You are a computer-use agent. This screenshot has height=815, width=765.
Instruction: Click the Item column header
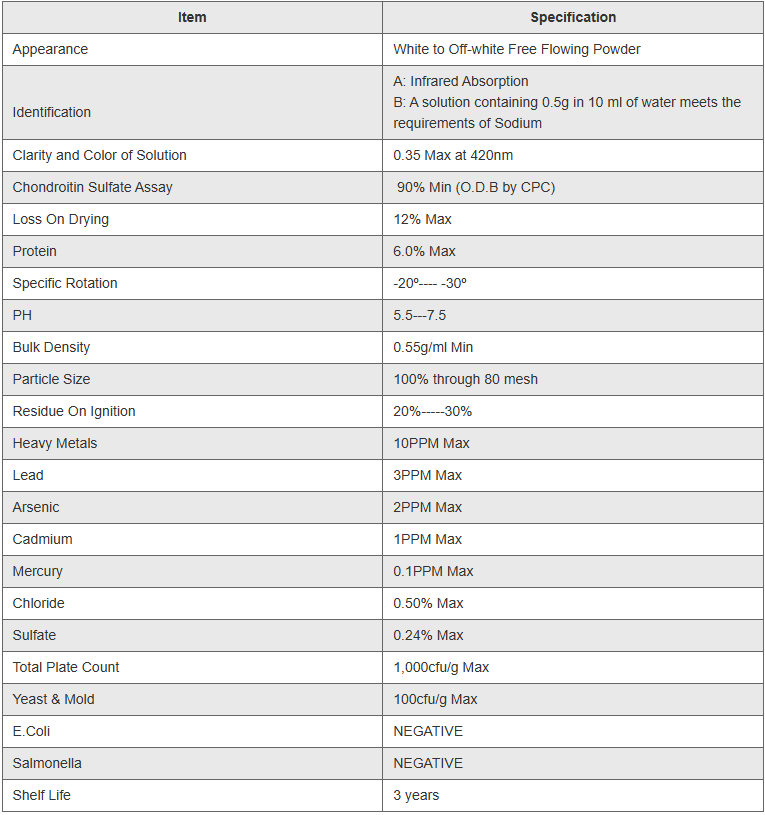pyautogui.click(x=192, y=17)
